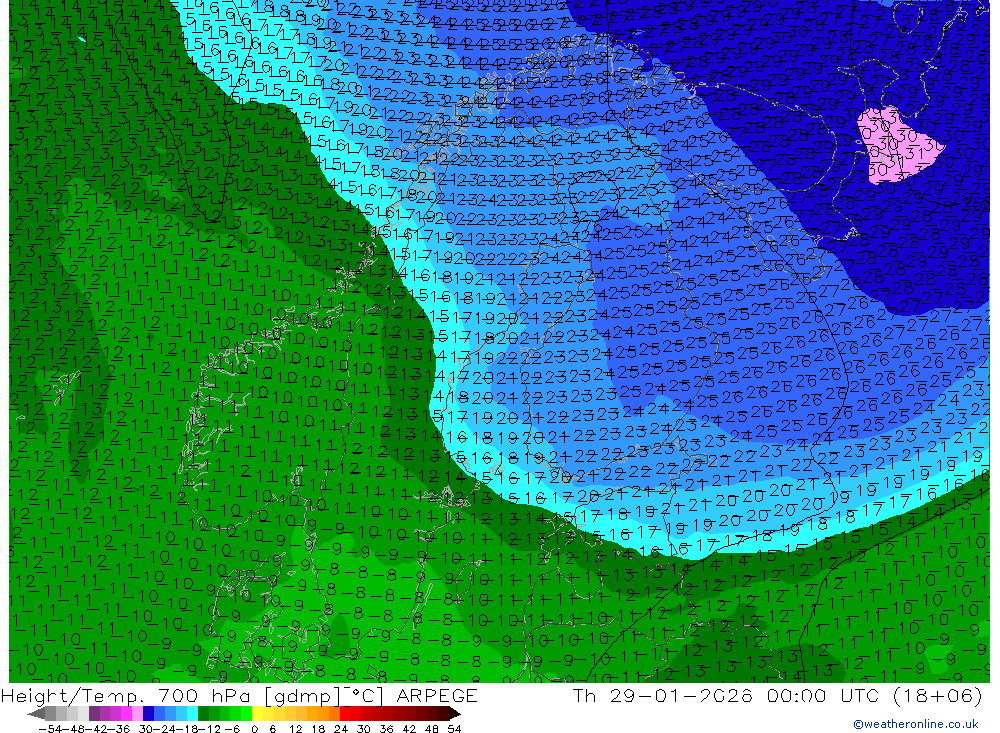Click the '18' value on the legend scale
Viewport: 1000px width, 733px height.
click(x=318, y=729)
